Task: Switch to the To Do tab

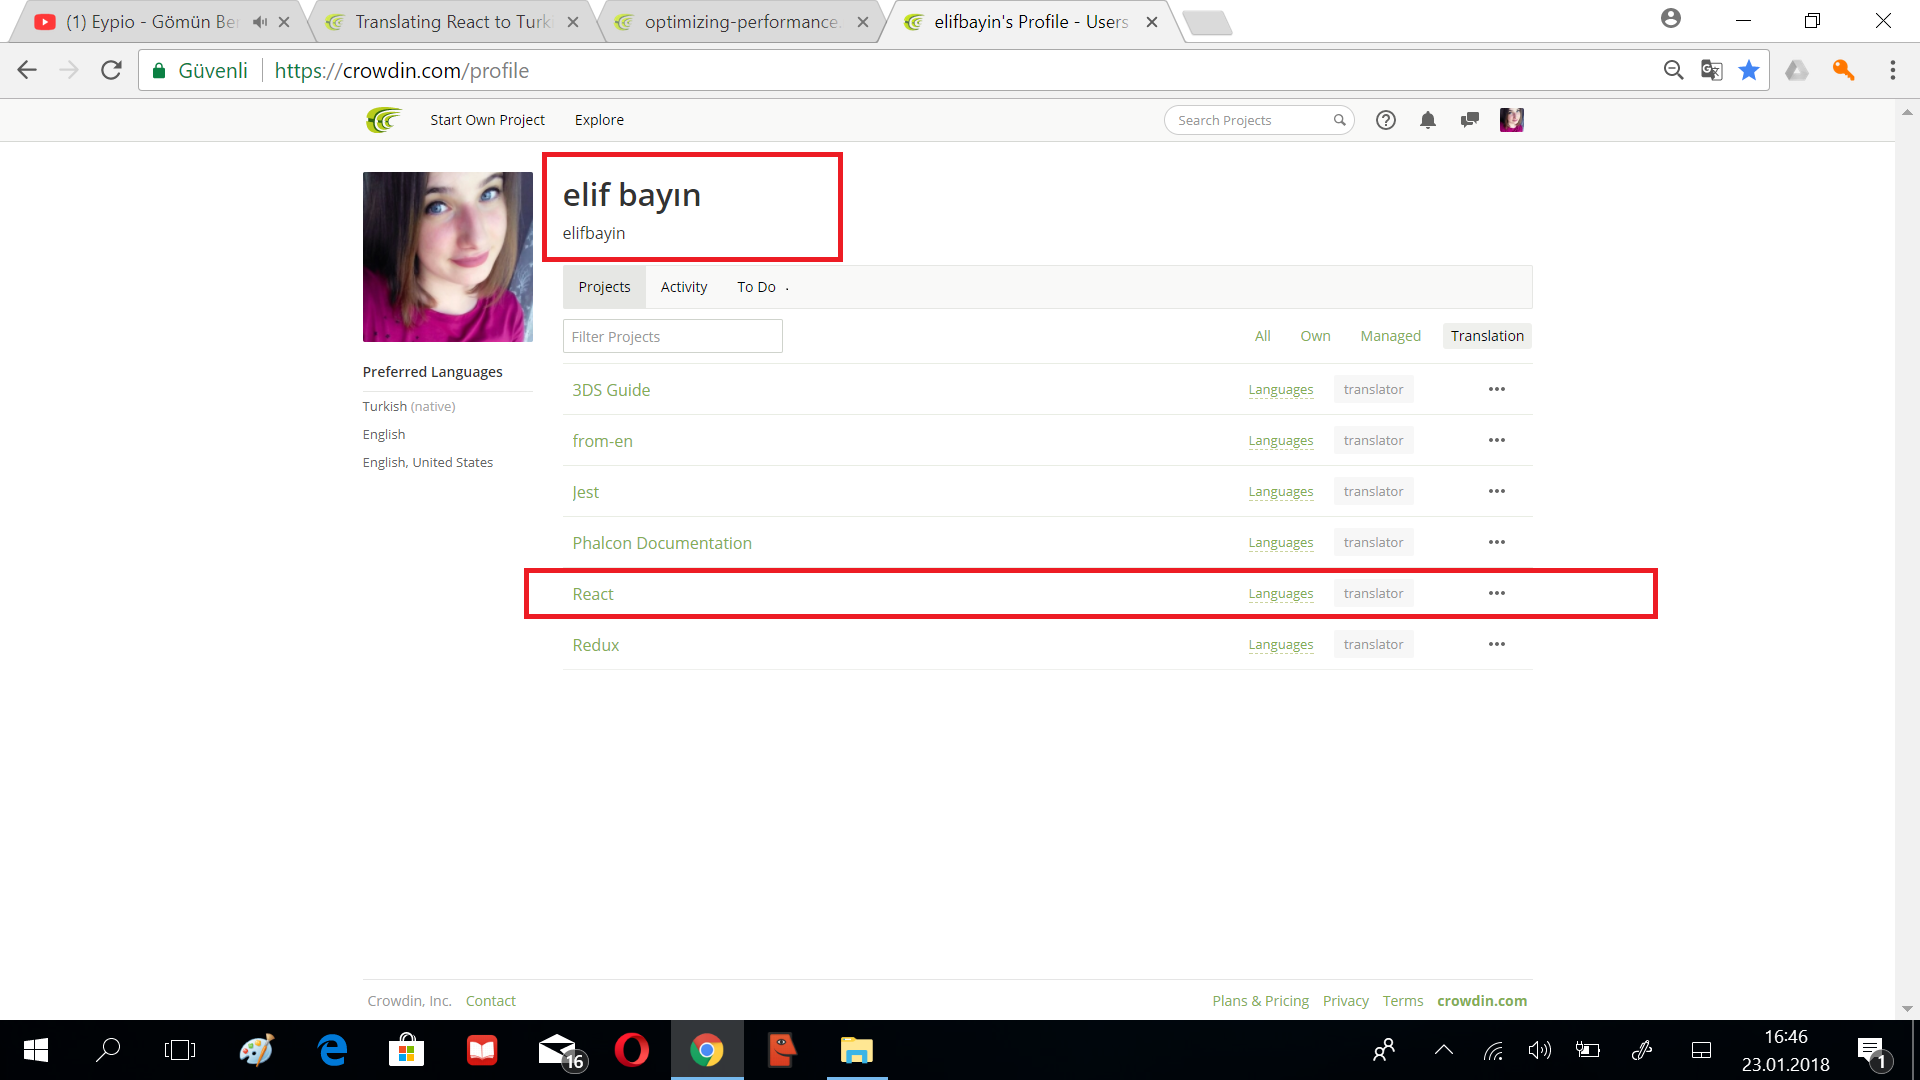Action: [756, 287]
